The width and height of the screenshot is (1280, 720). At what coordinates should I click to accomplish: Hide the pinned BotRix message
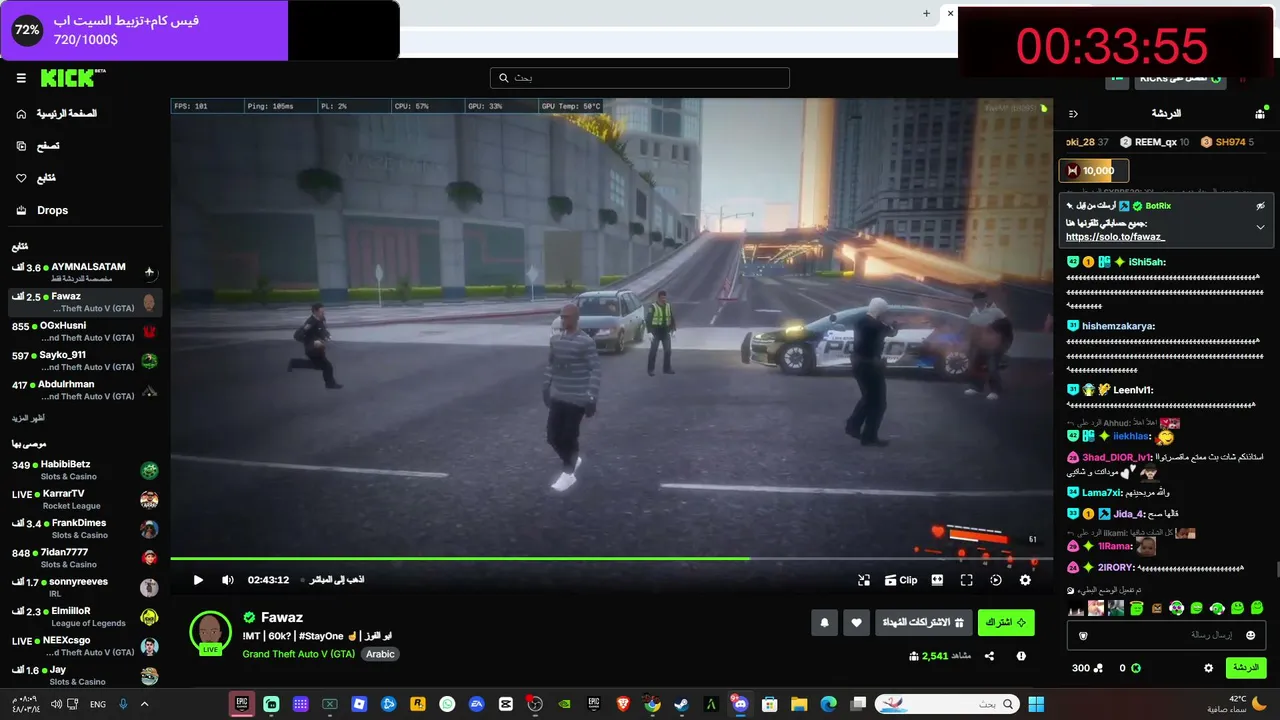(x=1260, y=205)
